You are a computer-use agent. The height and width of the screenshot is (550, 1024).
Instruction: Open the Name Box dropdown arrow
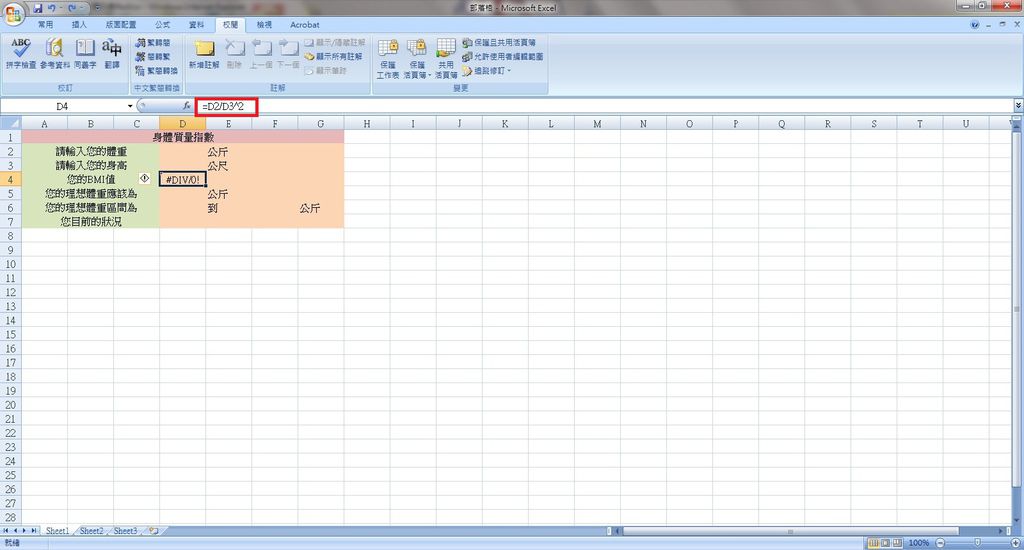pos(130,106)
